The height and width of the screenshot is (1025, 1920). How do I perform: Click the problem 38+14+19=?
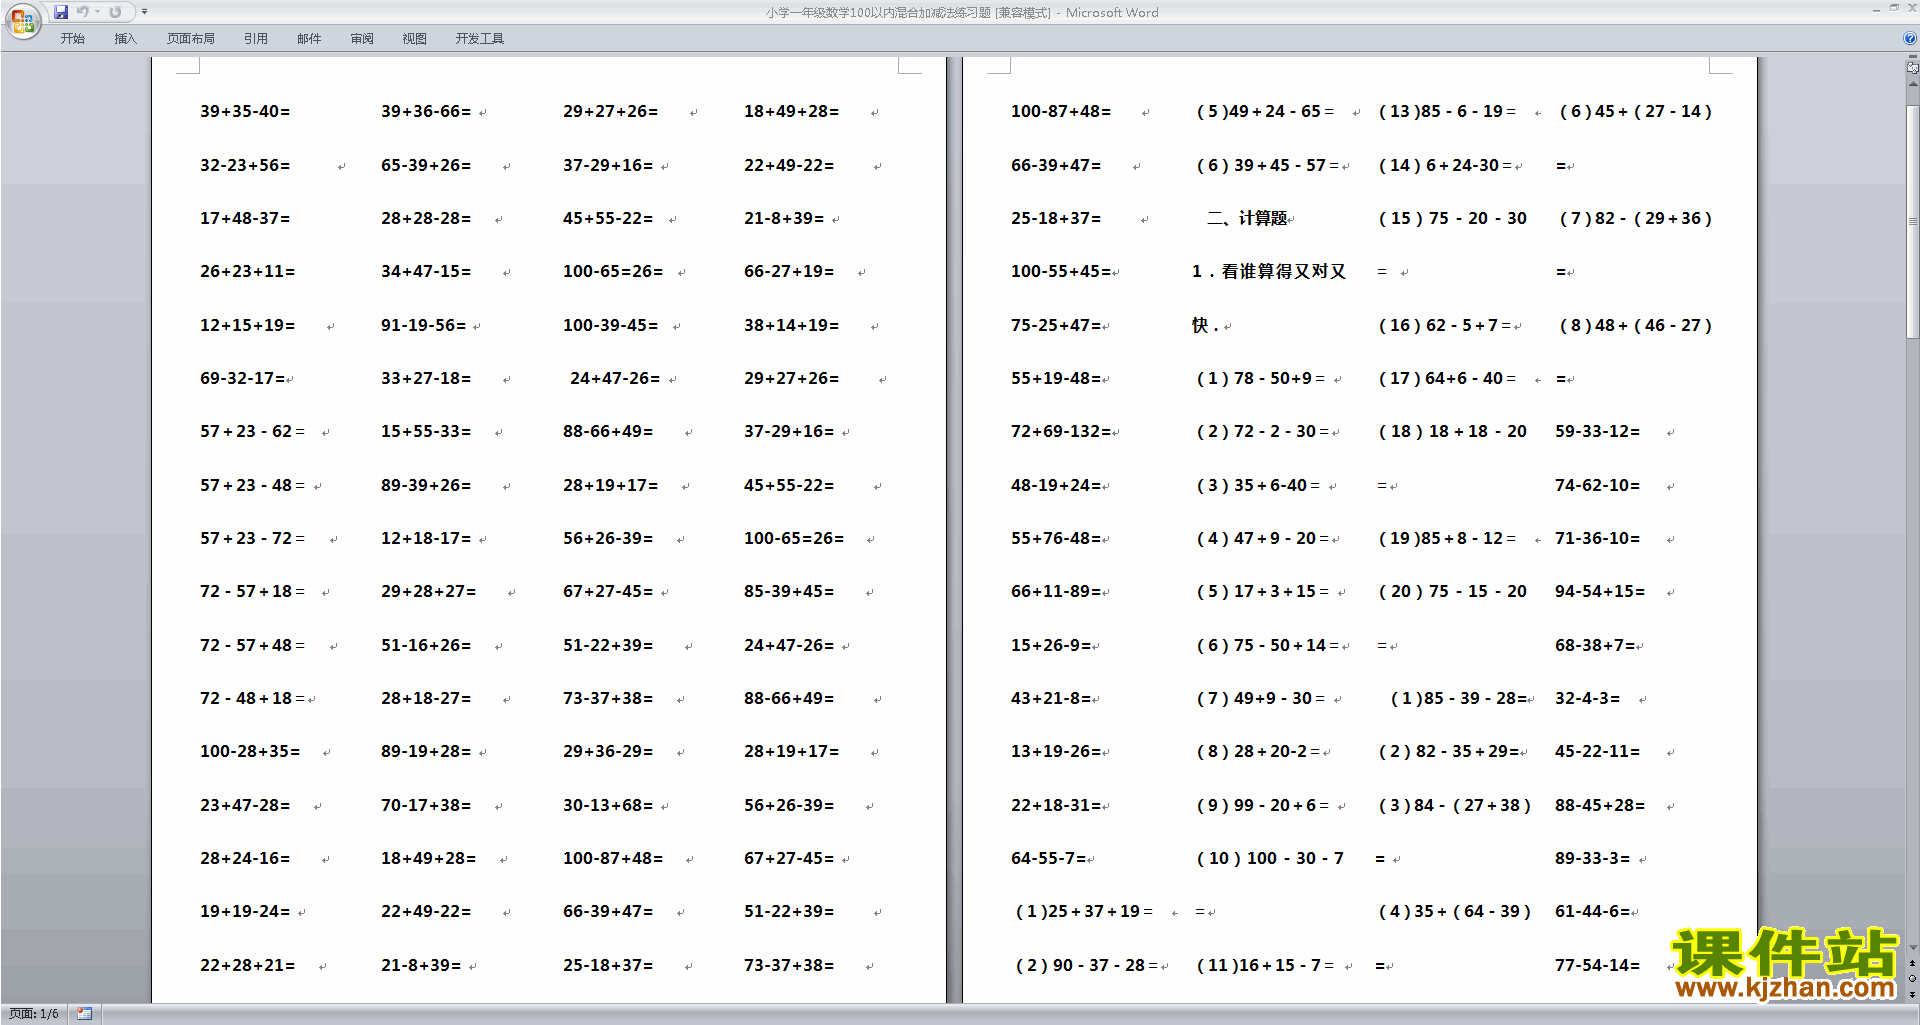(791, 325)
